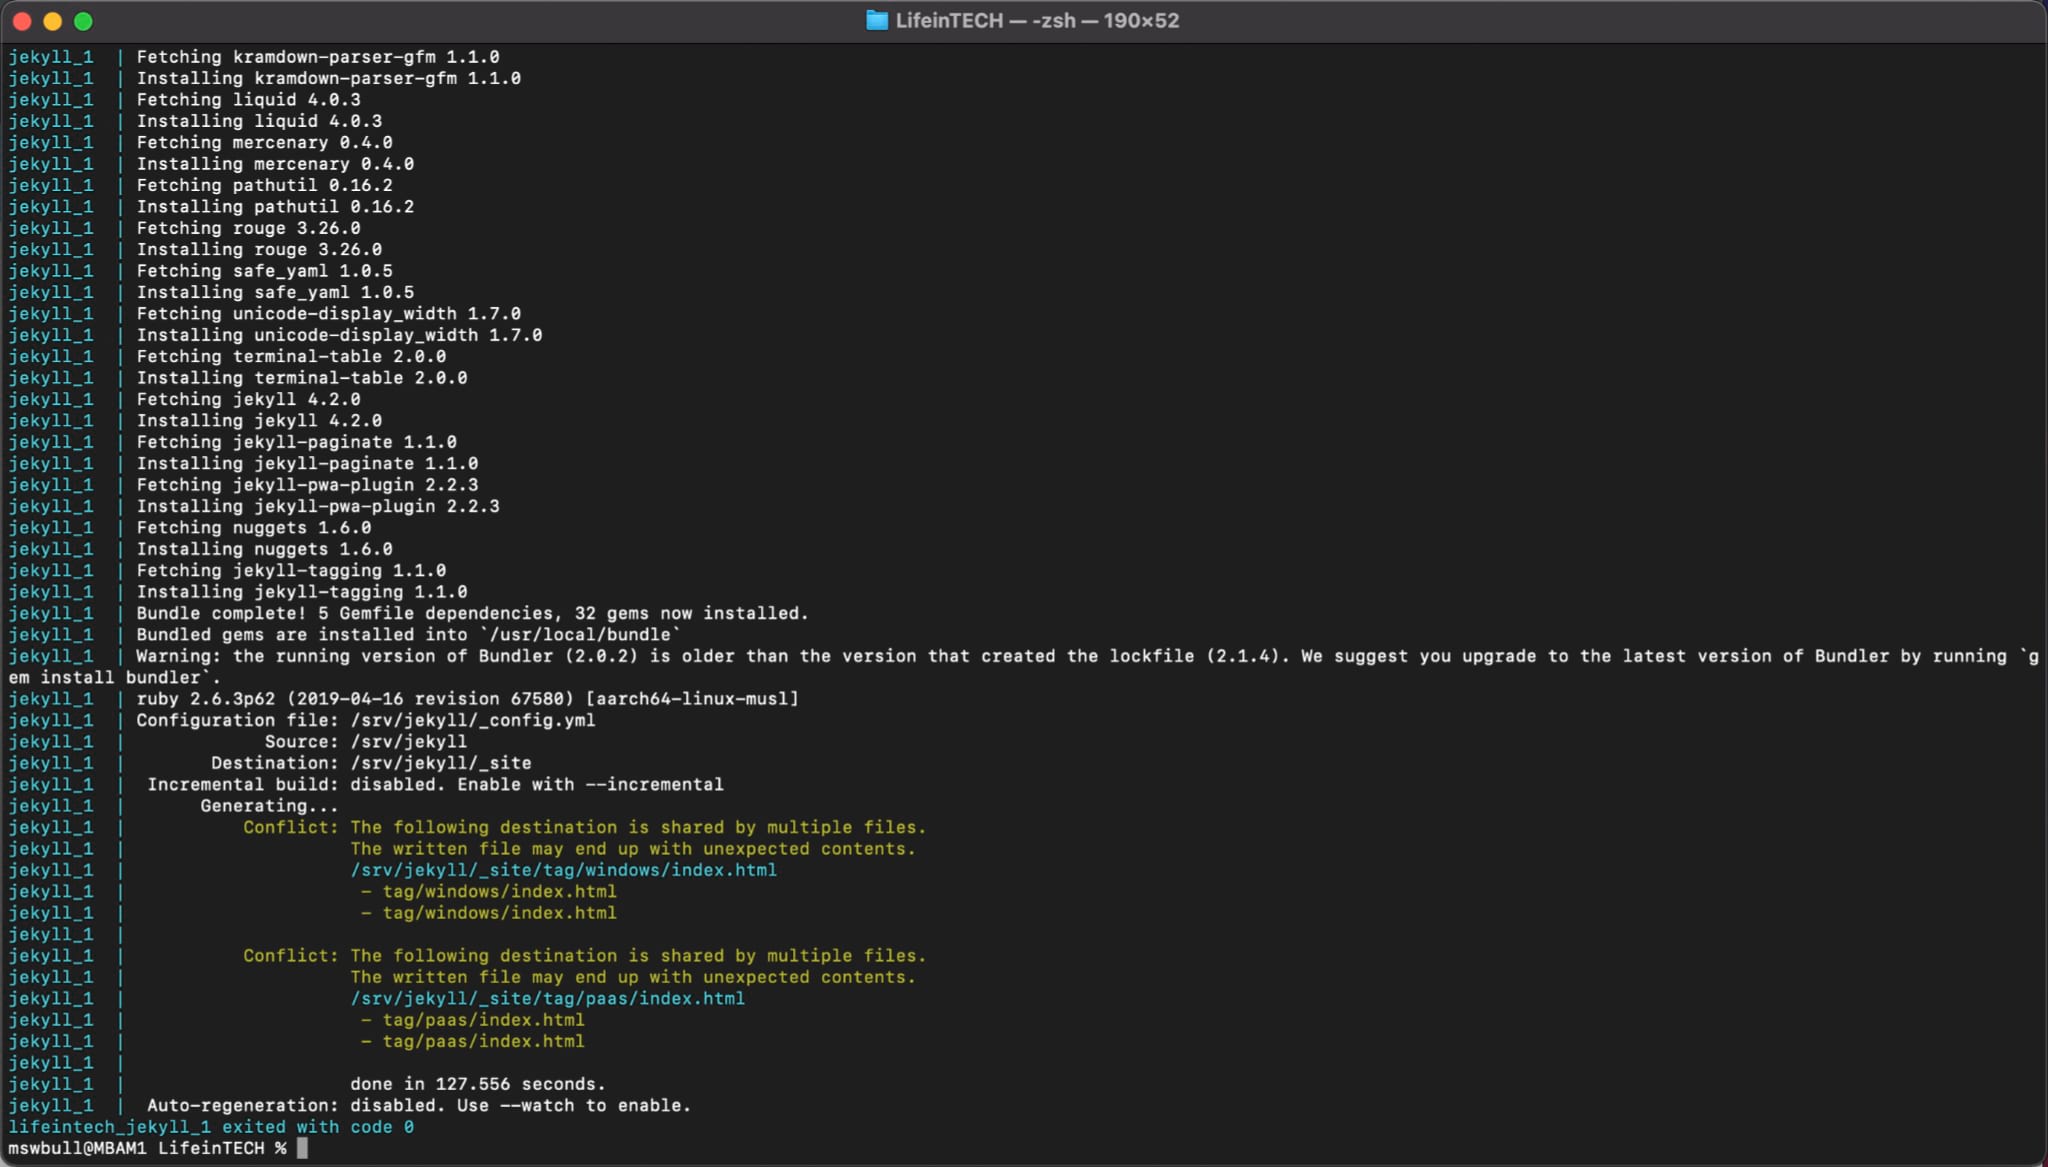Click line 'Installing jekyll-paginate 1.1.0'

(307, 464)
